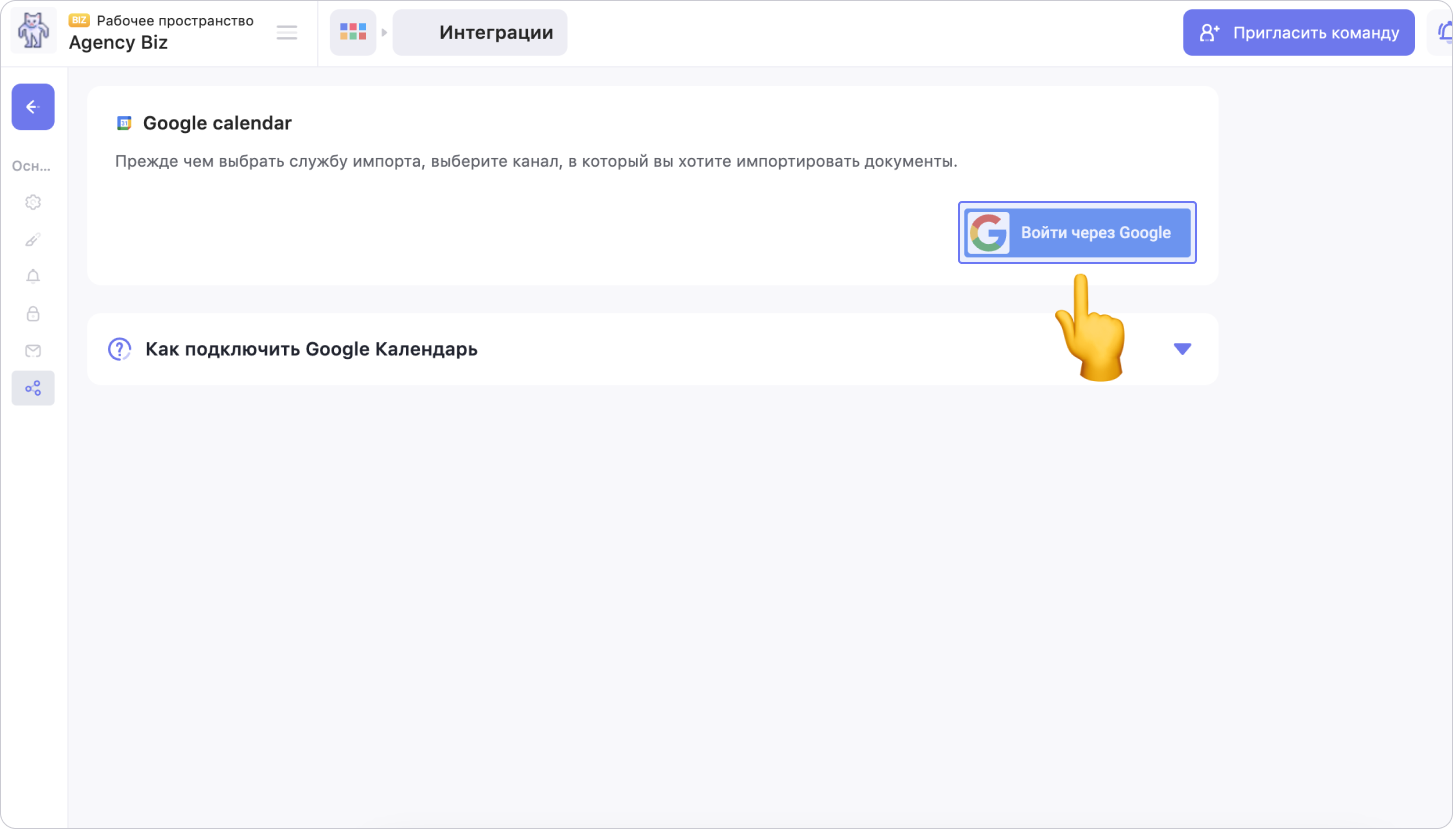This screenshot has height=829, width=1453.
Task: Go back using the purple arrow button
Action: [x=33, y=107]
